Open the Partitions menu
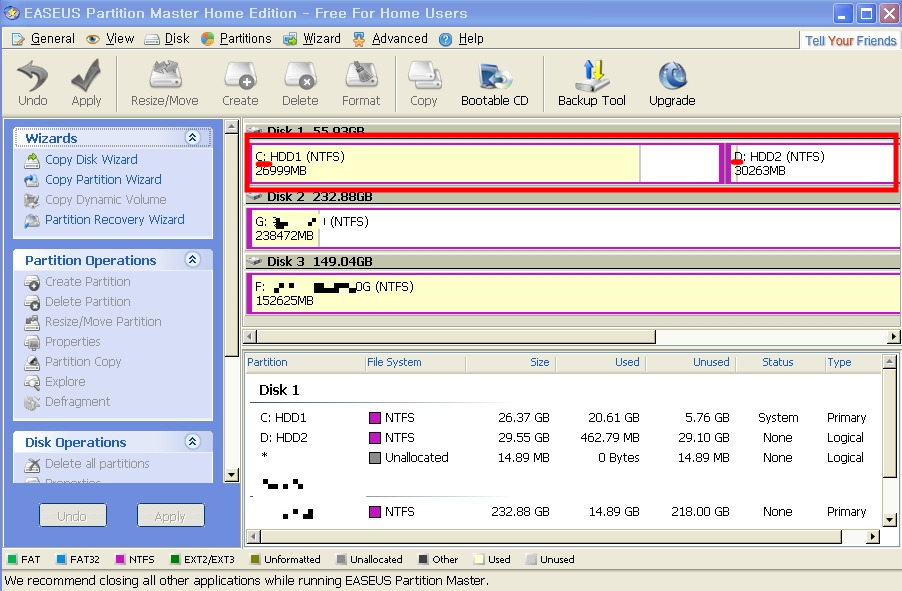The image size is (902, 591). pos(236,39)
